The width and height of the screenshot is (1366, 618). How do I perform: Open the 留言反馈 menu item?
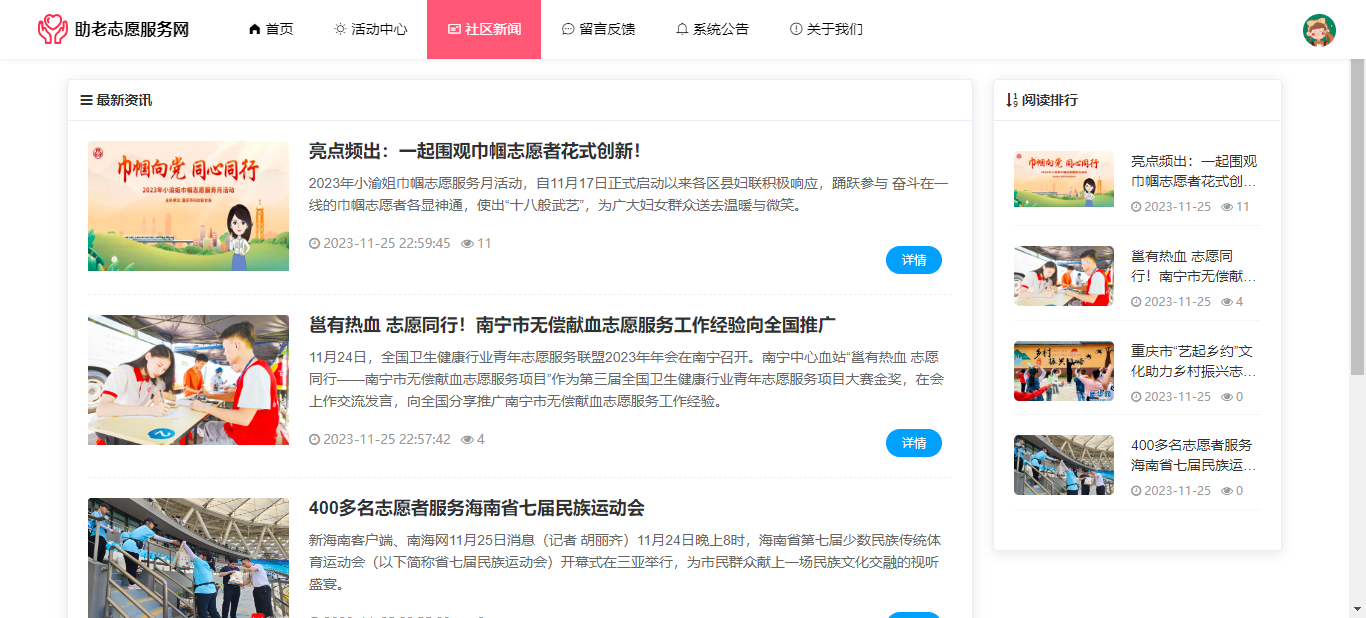tap(598, 29)
